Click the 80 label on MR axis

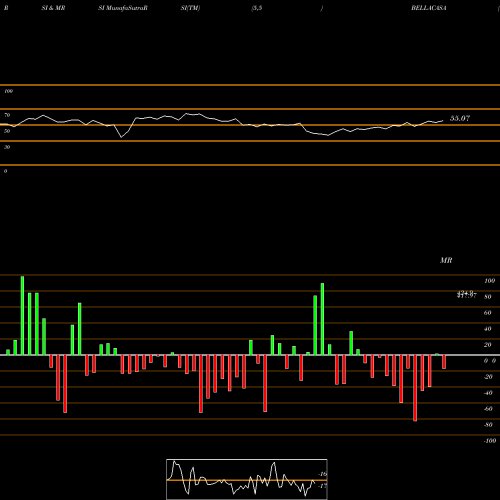[488, 297]
